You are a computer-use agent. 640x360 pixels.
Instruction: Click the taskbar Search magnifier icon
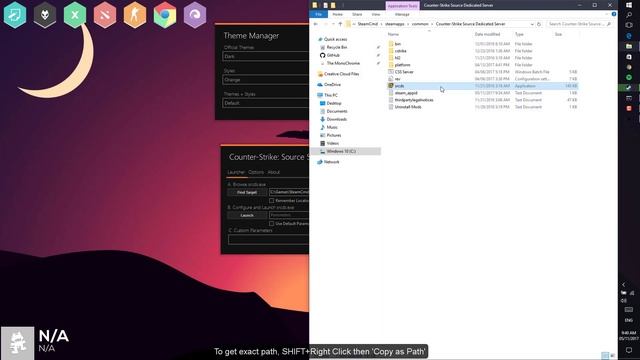pos(629,15)
